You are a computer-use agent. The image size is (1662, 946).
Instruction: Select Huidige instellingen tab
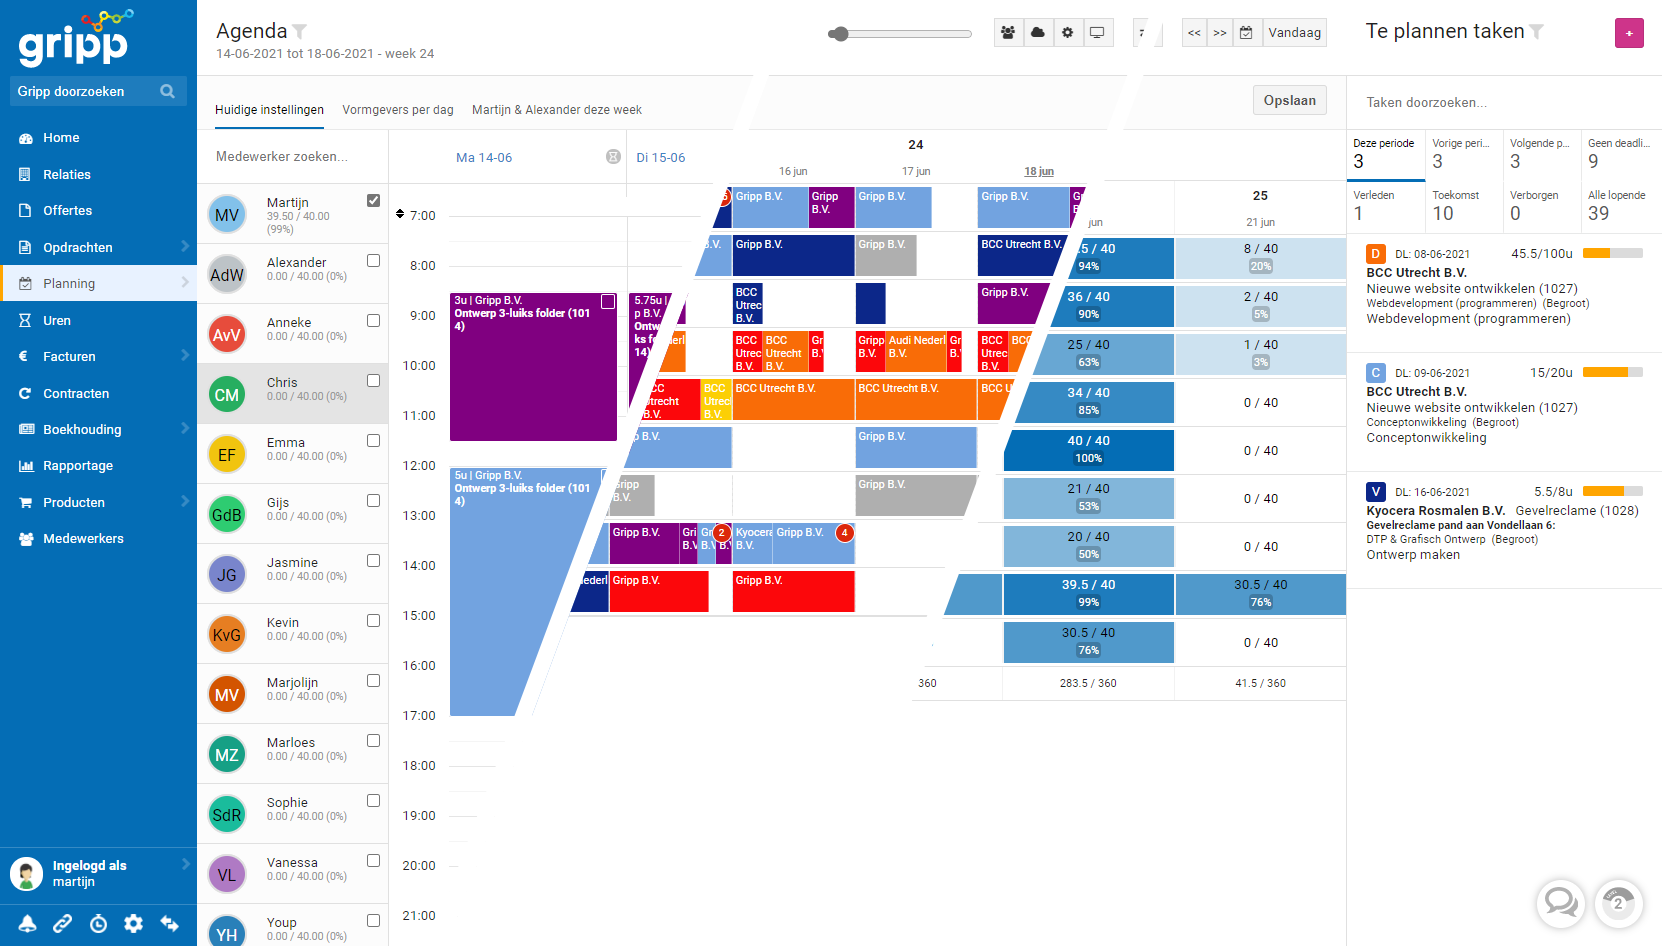269,110
